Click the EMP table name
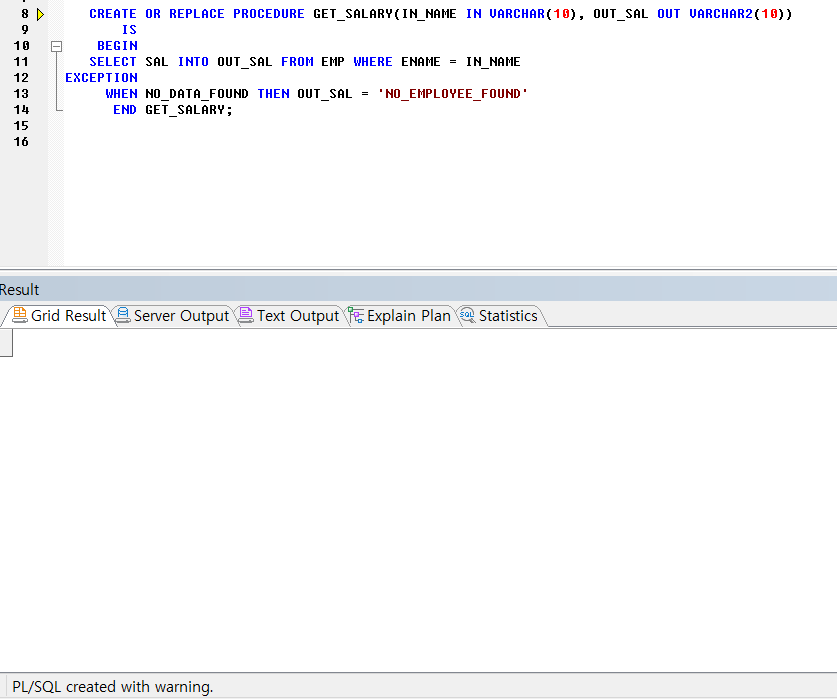The width and height of the screenshot is (837, 699). (333, 62)
